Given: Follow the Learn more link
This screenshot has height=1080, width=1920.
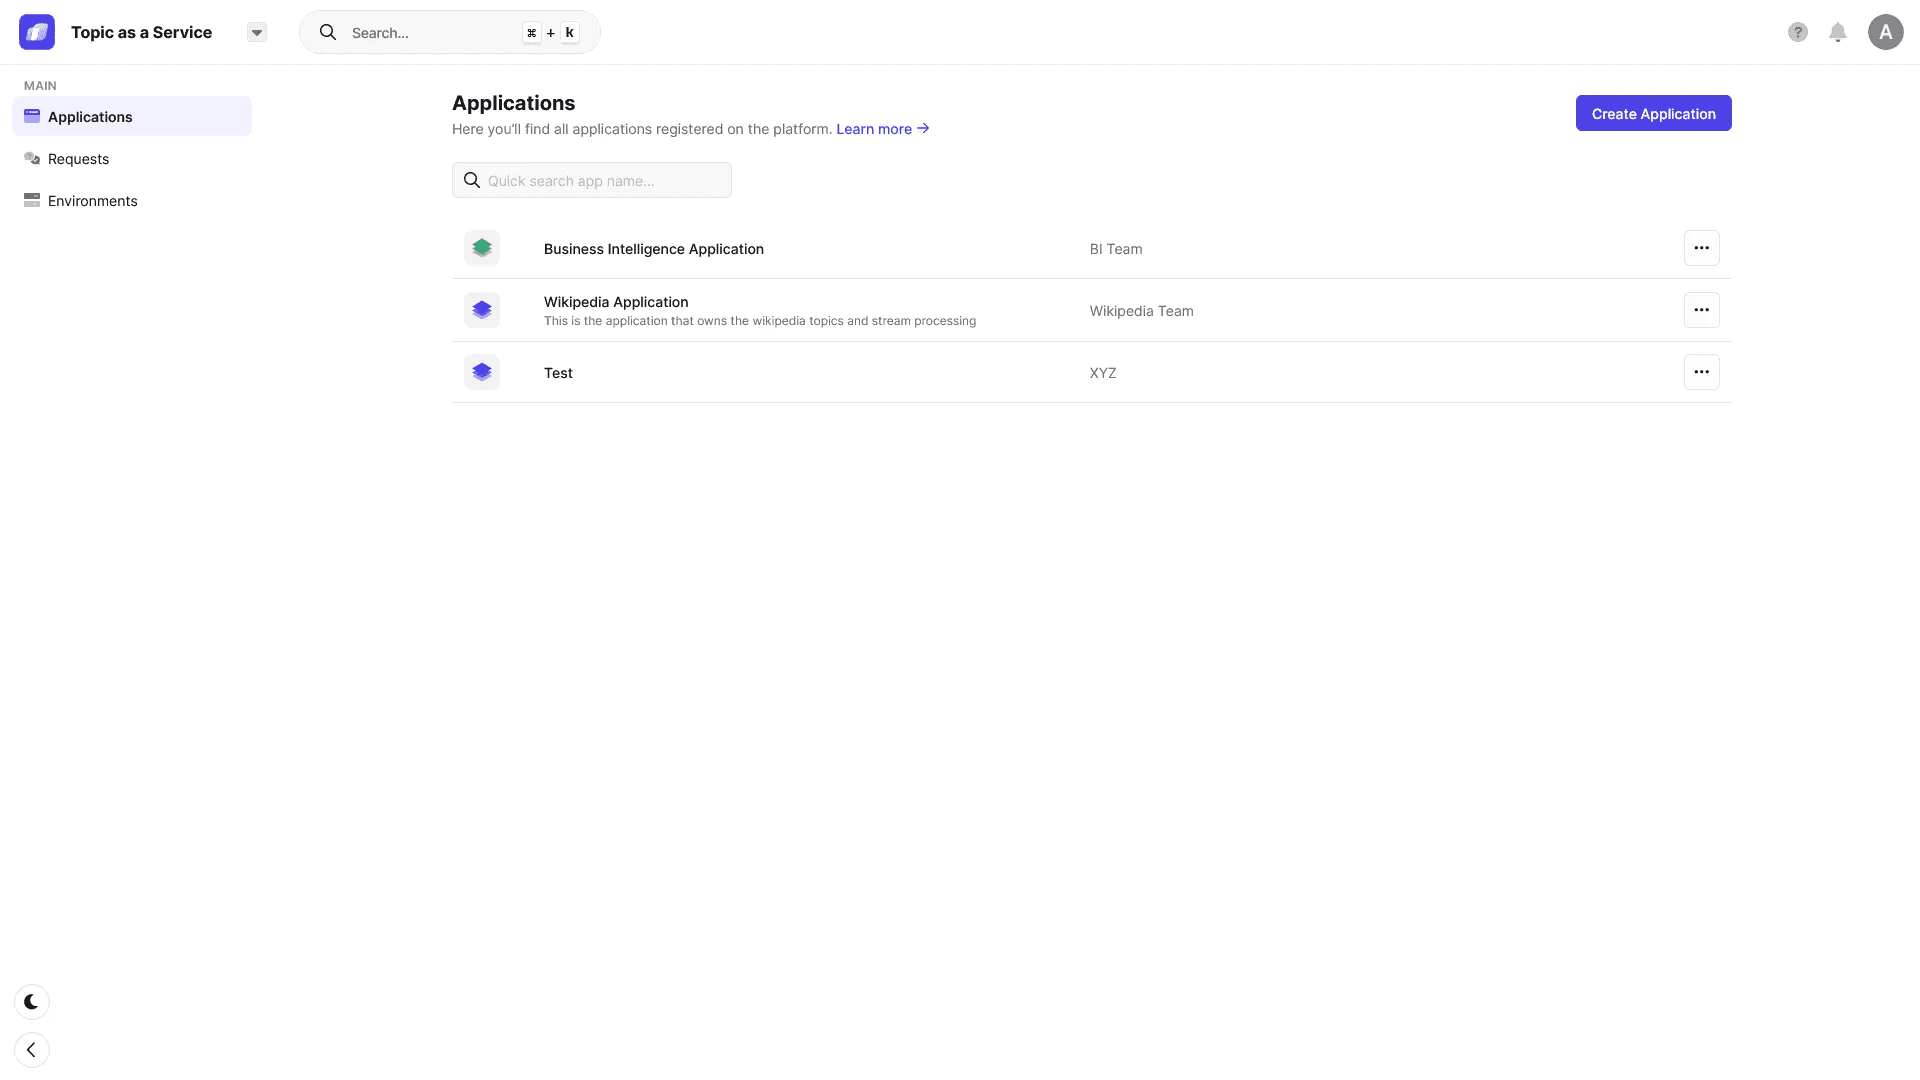Looking at the screenshot, I should (x=882, y=129).
